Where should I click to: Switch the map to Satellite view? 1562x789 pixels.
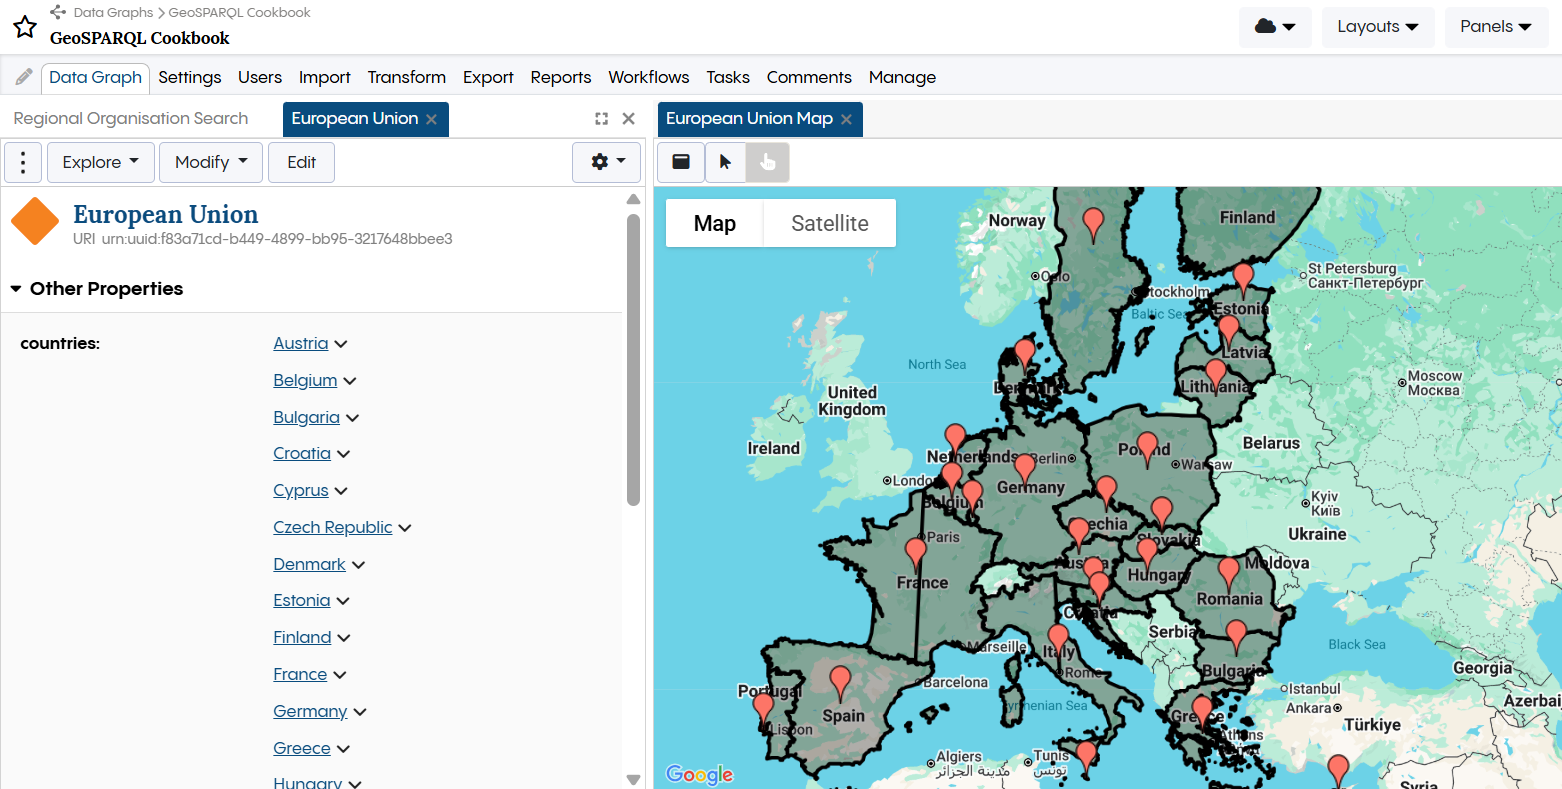(829, 223)
